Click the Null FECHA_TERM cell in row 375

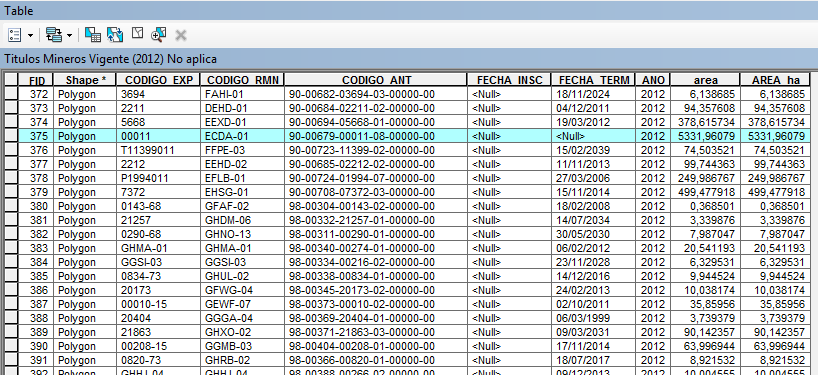pyautogui.click(x=593, y=136)
